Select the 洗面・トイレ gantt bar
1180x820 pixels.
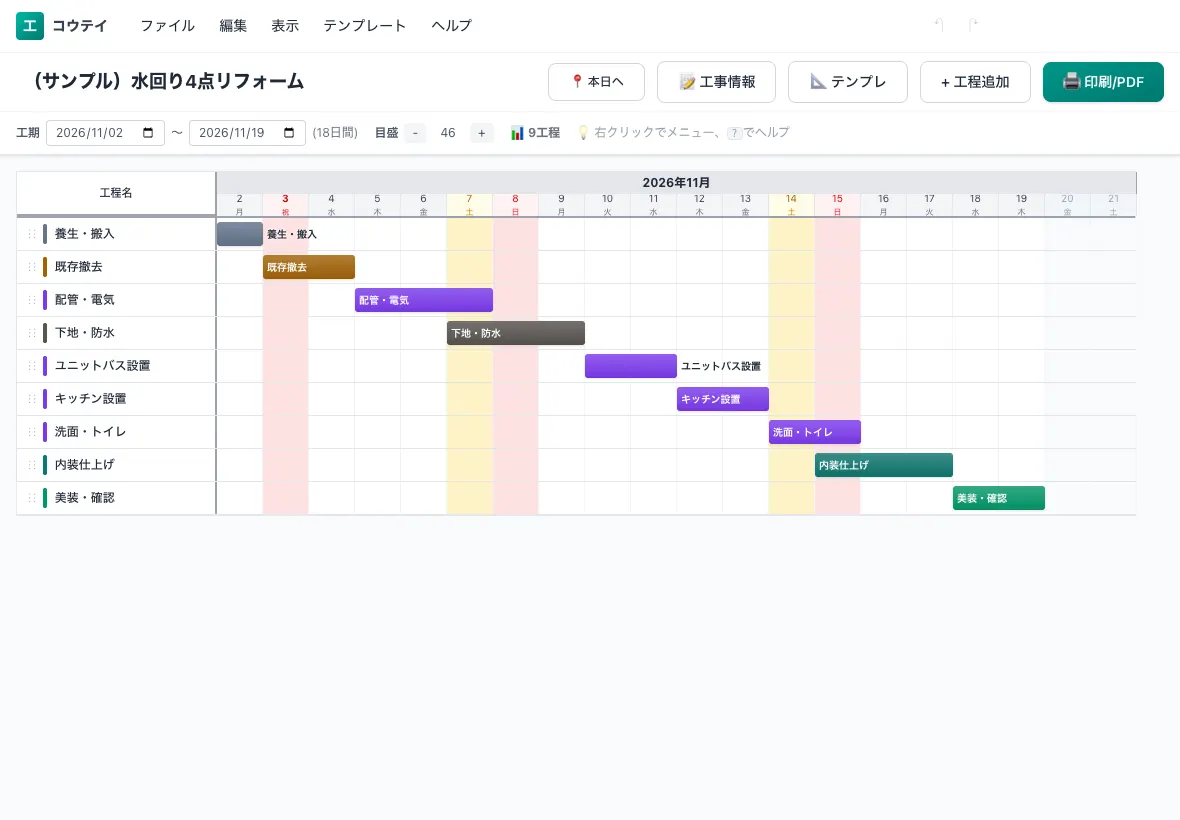[814, 433]
